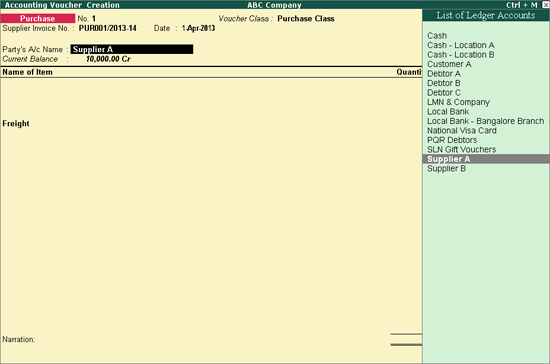Select Customer A ledger account
550x364 pixels.
pos(449,64)
